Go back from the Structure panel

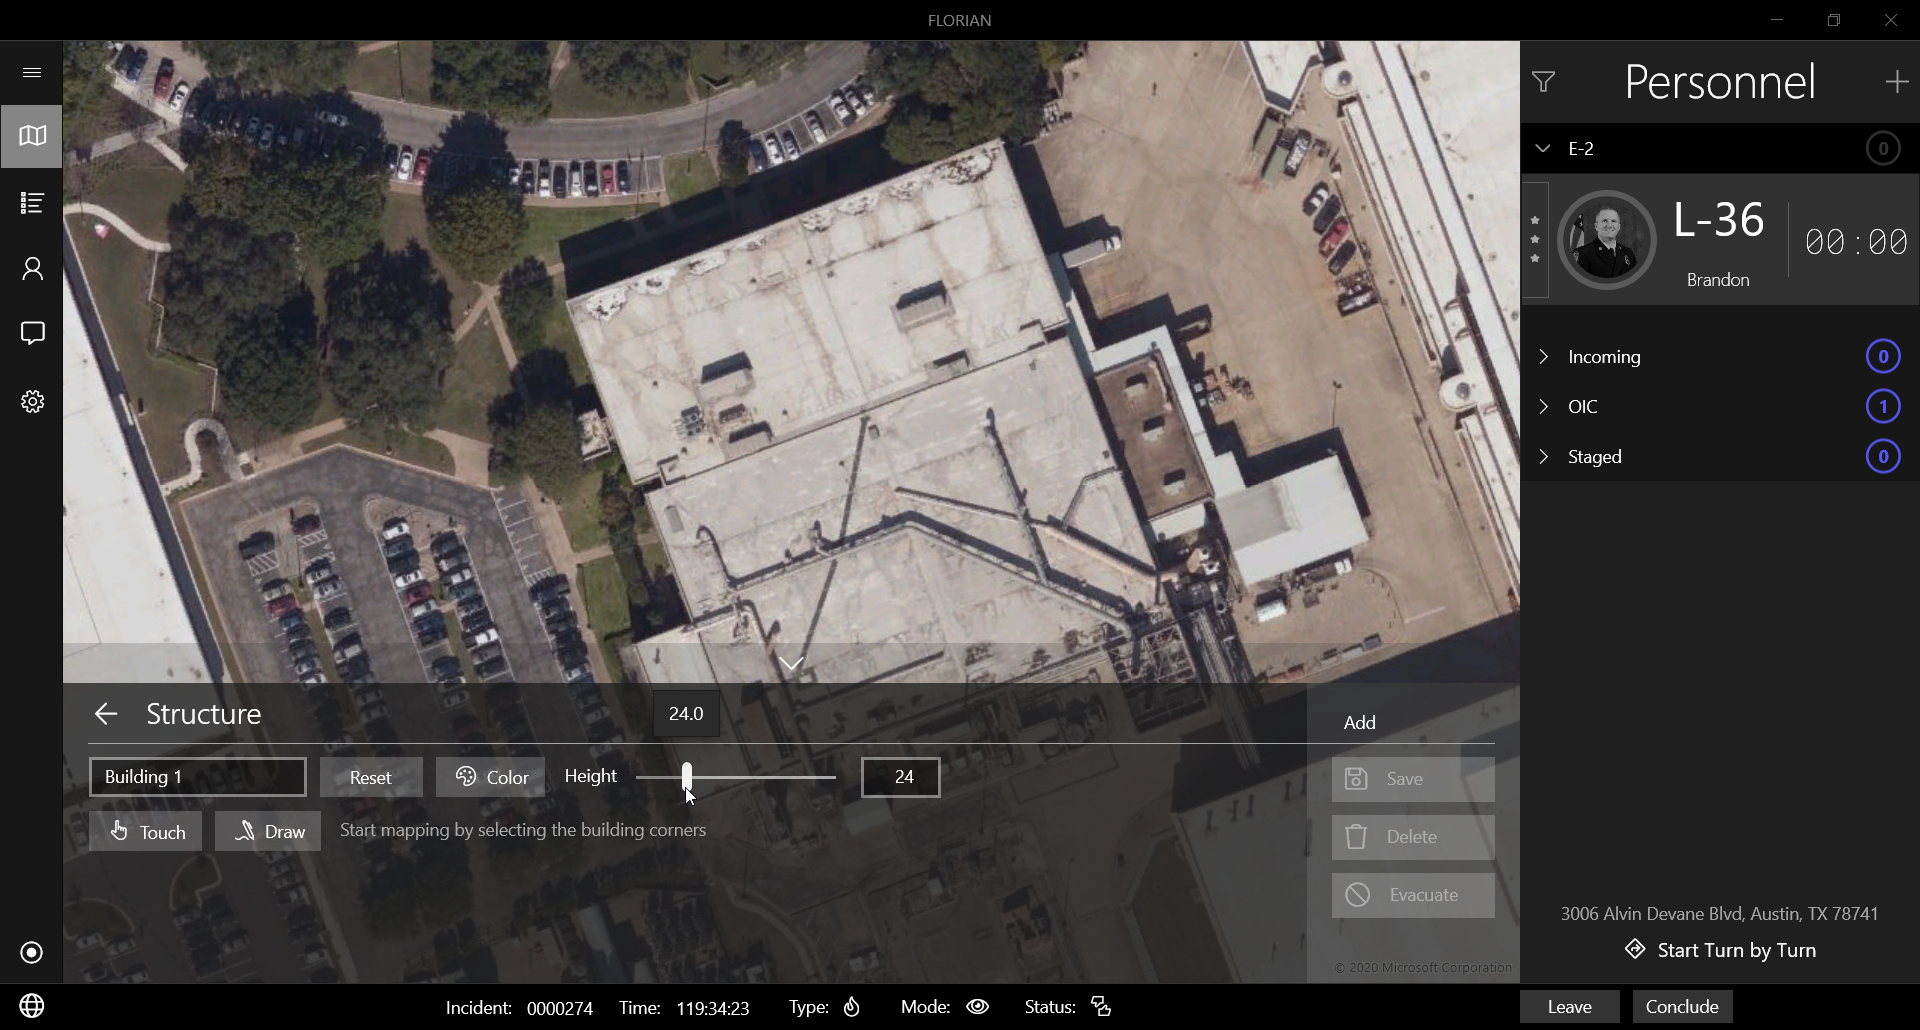106,714
